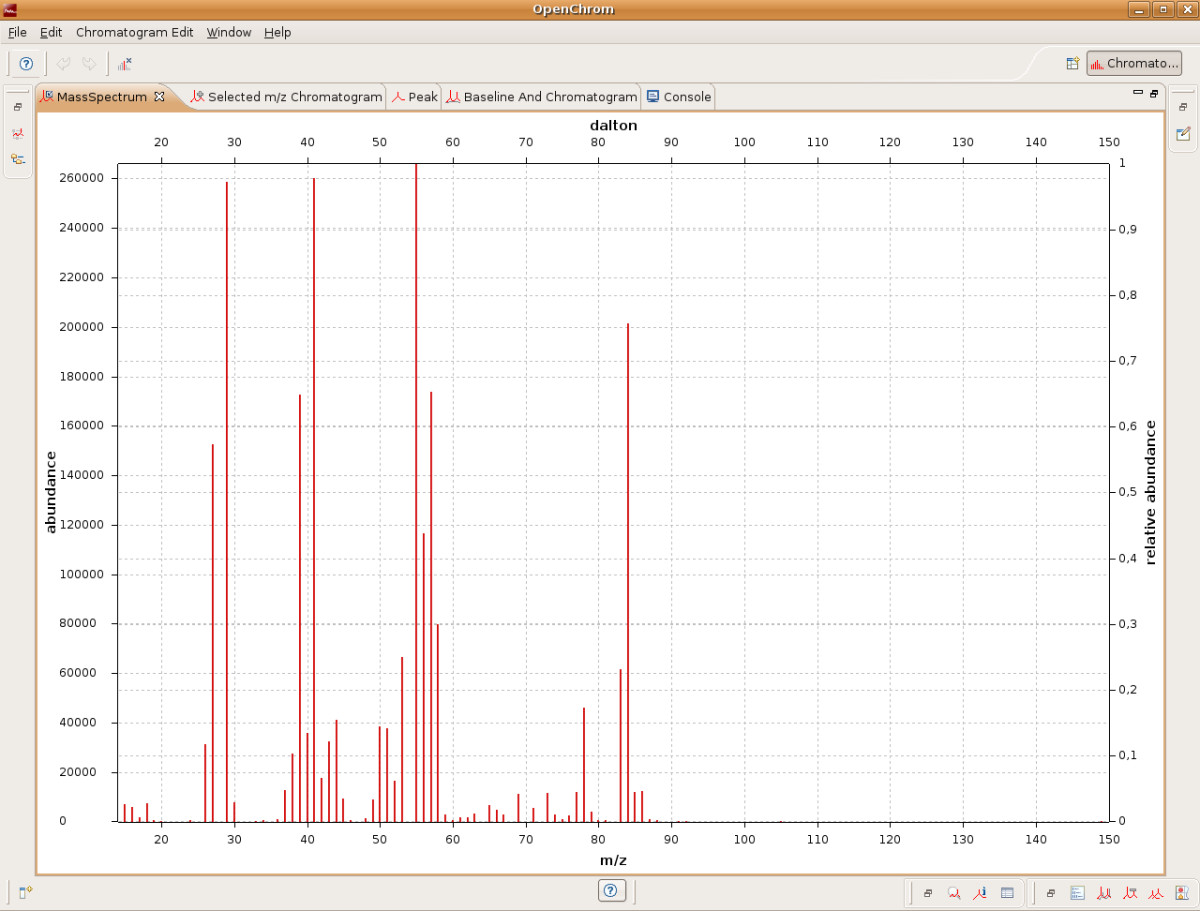This screenshot has height=911, width=1200.
Task: Open the peaks-with-gray-marker icon in status bar
Action: pos(1130,893)
